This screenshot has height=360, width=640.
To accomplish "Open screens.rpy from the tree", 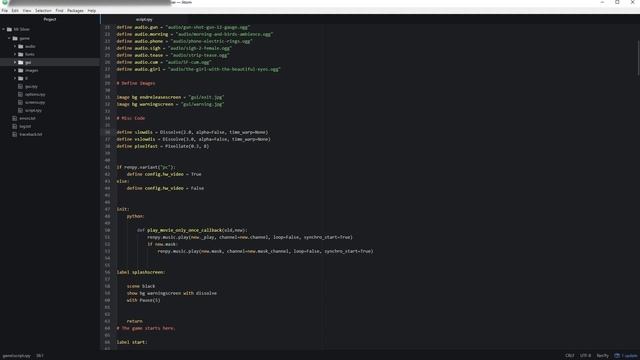I will tap(35, 102).
